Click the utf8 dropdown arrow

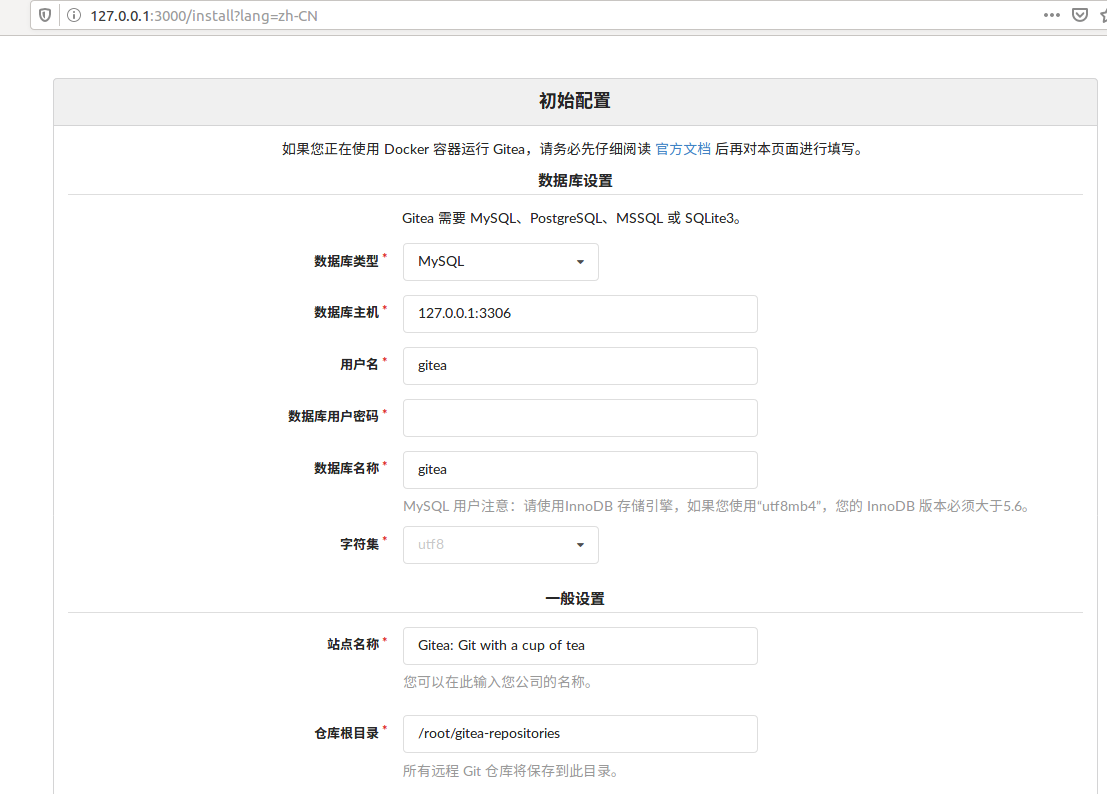coord(580,545)
